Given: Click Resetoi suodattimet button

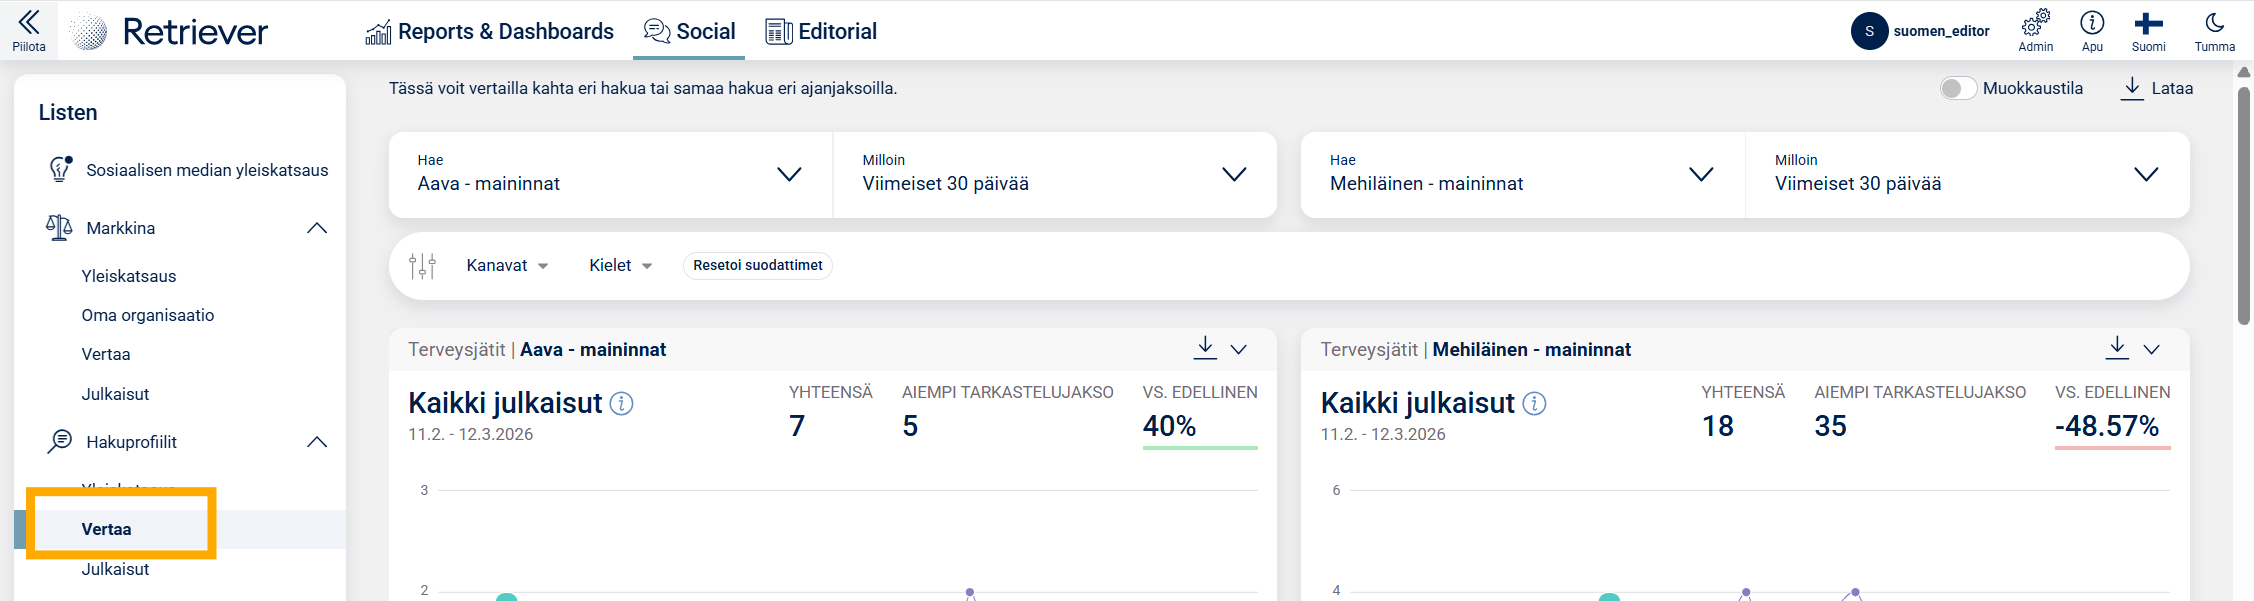Looking at the screenshot, I should point(757,266).
